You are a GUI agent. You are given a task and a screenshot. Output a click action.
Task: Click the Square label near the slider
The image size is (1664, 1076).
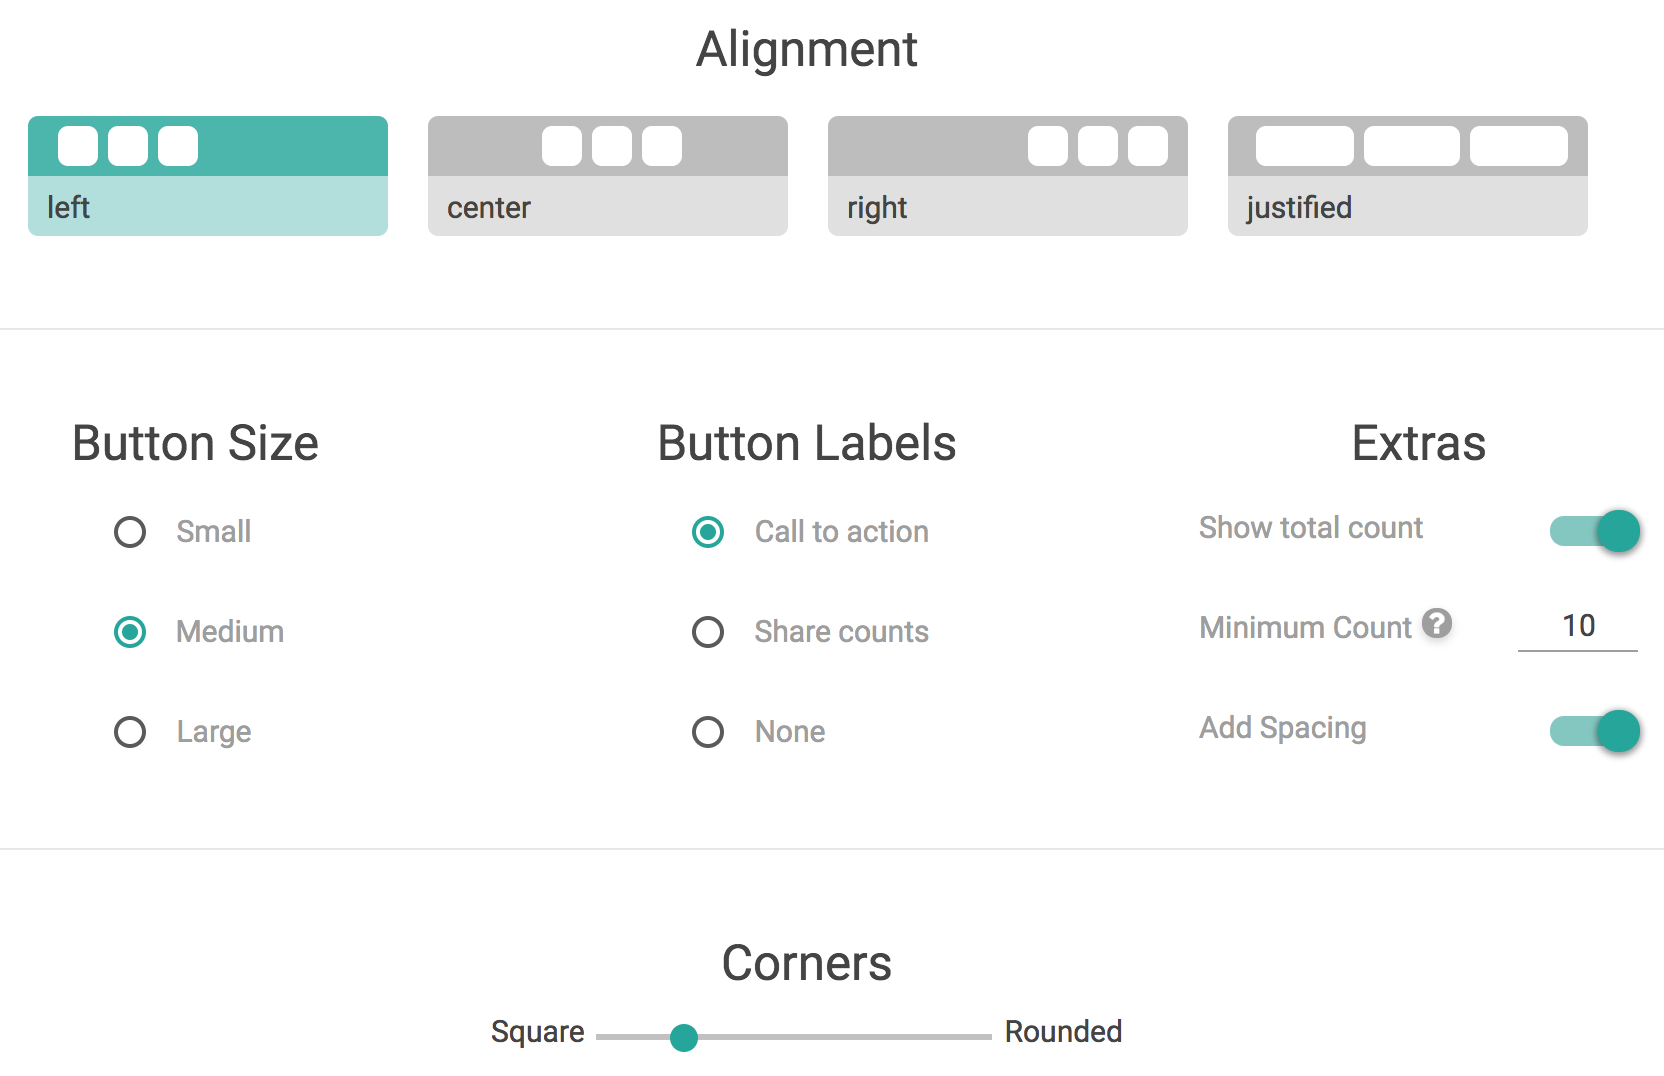(537, 1031)
